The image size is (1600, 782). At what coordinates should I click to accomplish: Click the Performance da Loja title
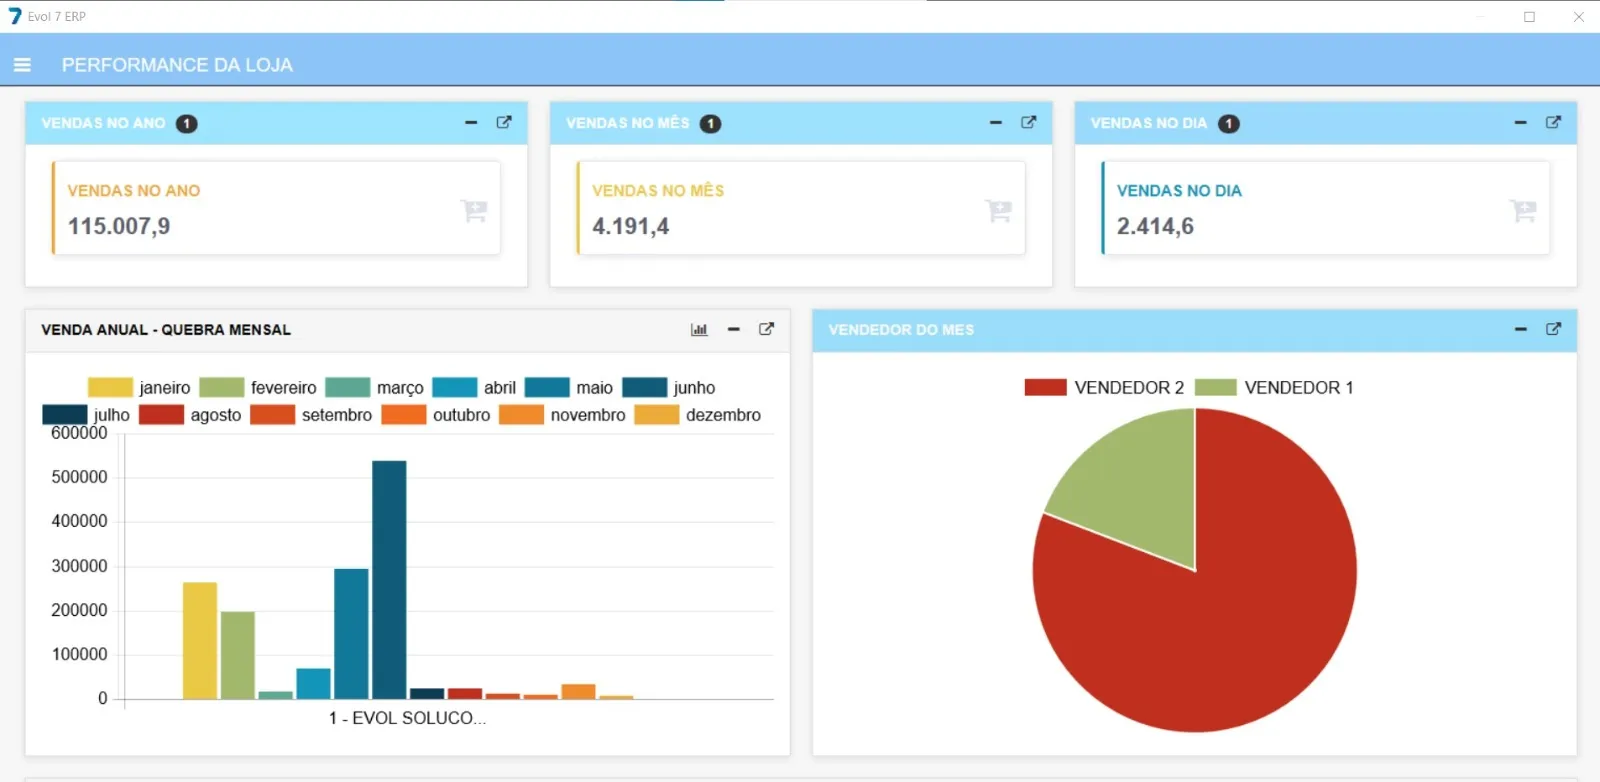tap(177, 65)
